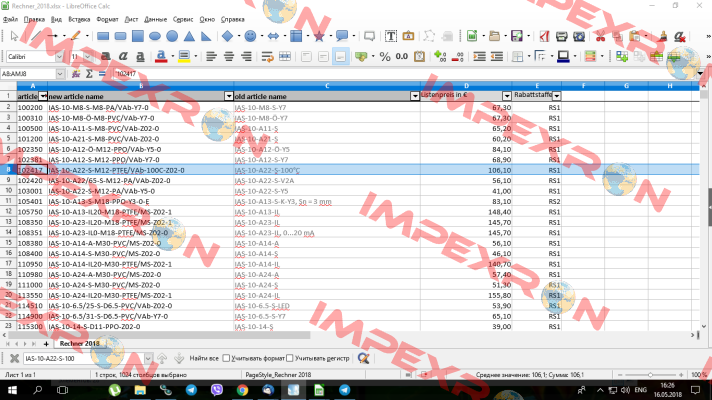Viewport: 712px width, 400px height.
Task: Center text horizontally
Action: click(x=228, y=56)
